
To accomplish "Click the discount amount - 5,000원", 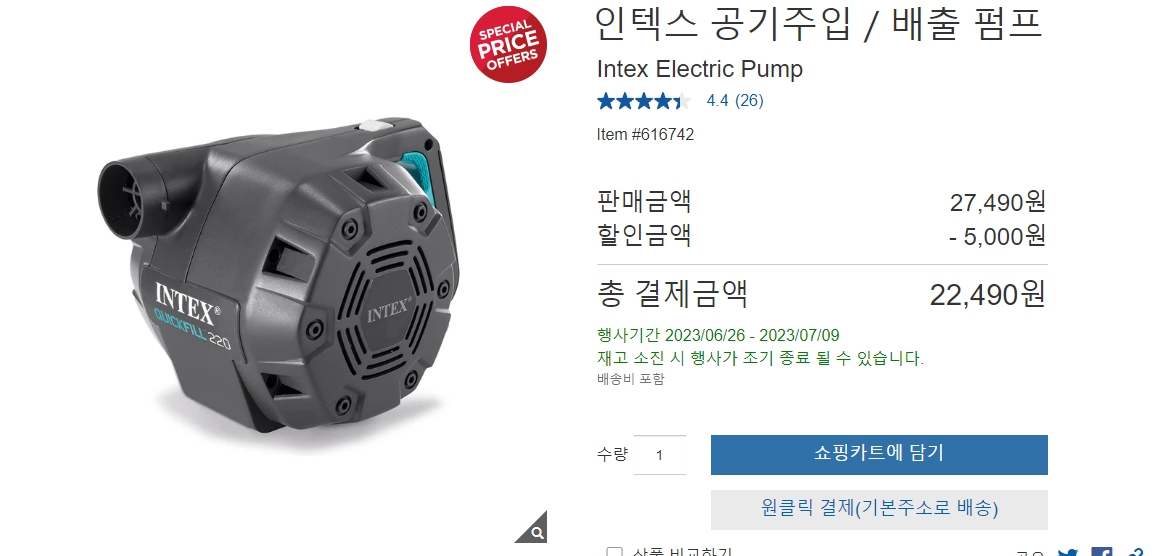I will pyautogui.click(x=998, y=236).
